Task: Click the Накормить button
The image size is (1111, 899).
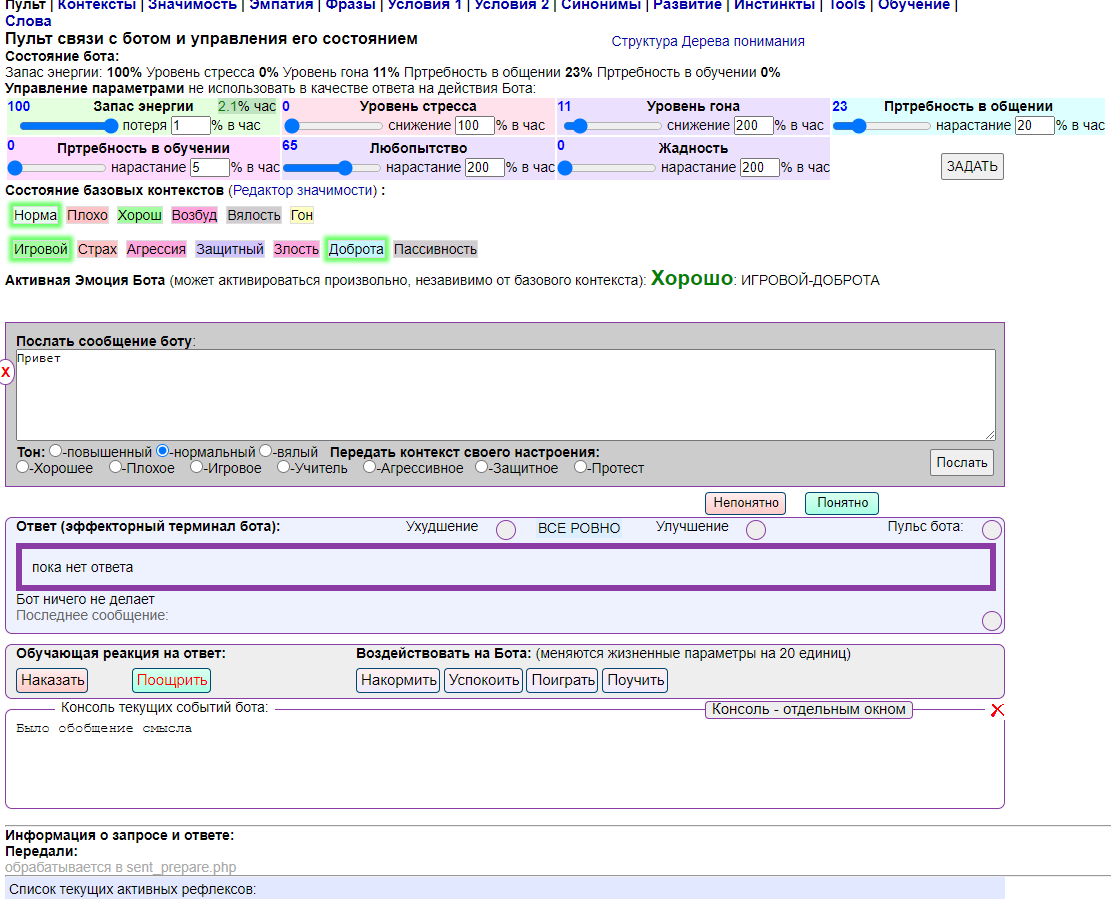Action: point(398,680)
